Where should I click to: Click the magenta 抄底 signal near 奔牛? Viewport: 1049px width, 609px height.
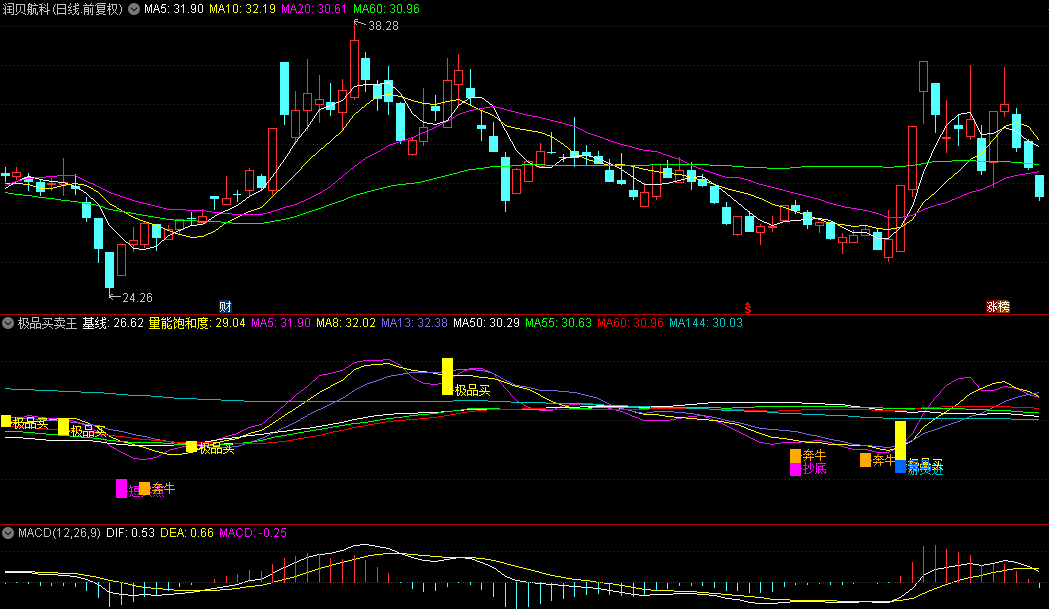click(x=796, y=469)
